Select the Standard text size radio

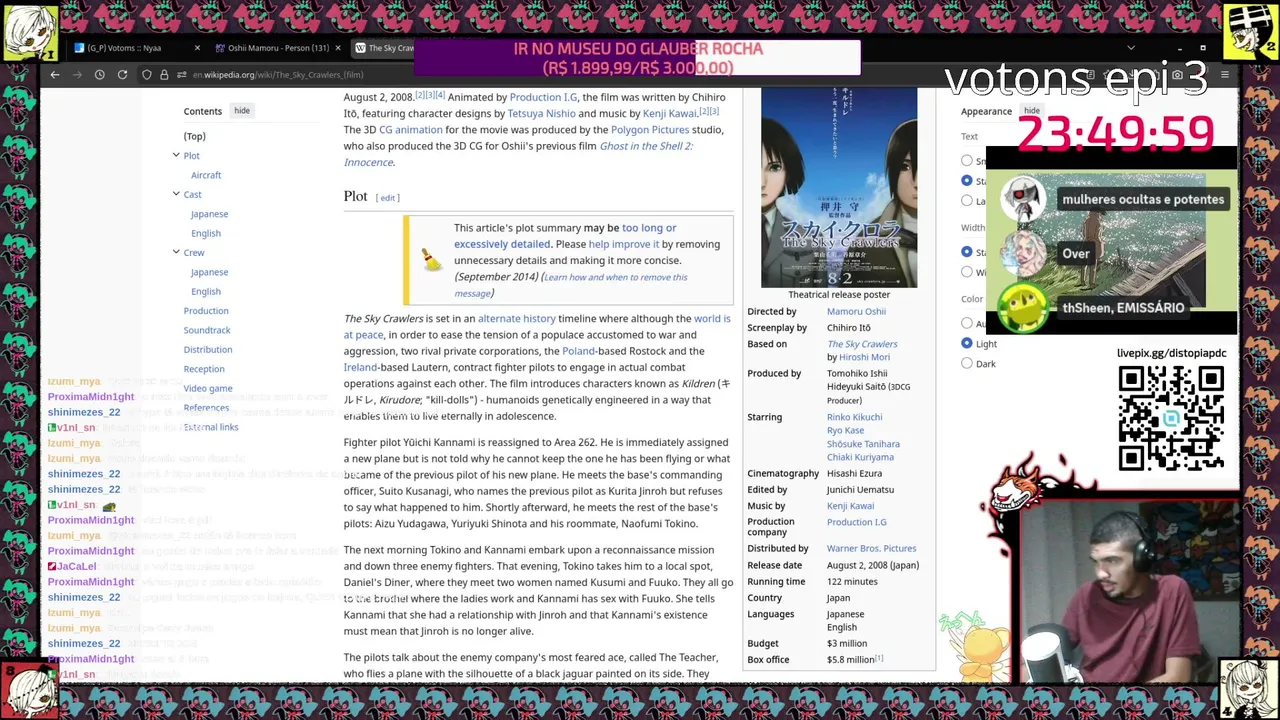tap(967, 181)
